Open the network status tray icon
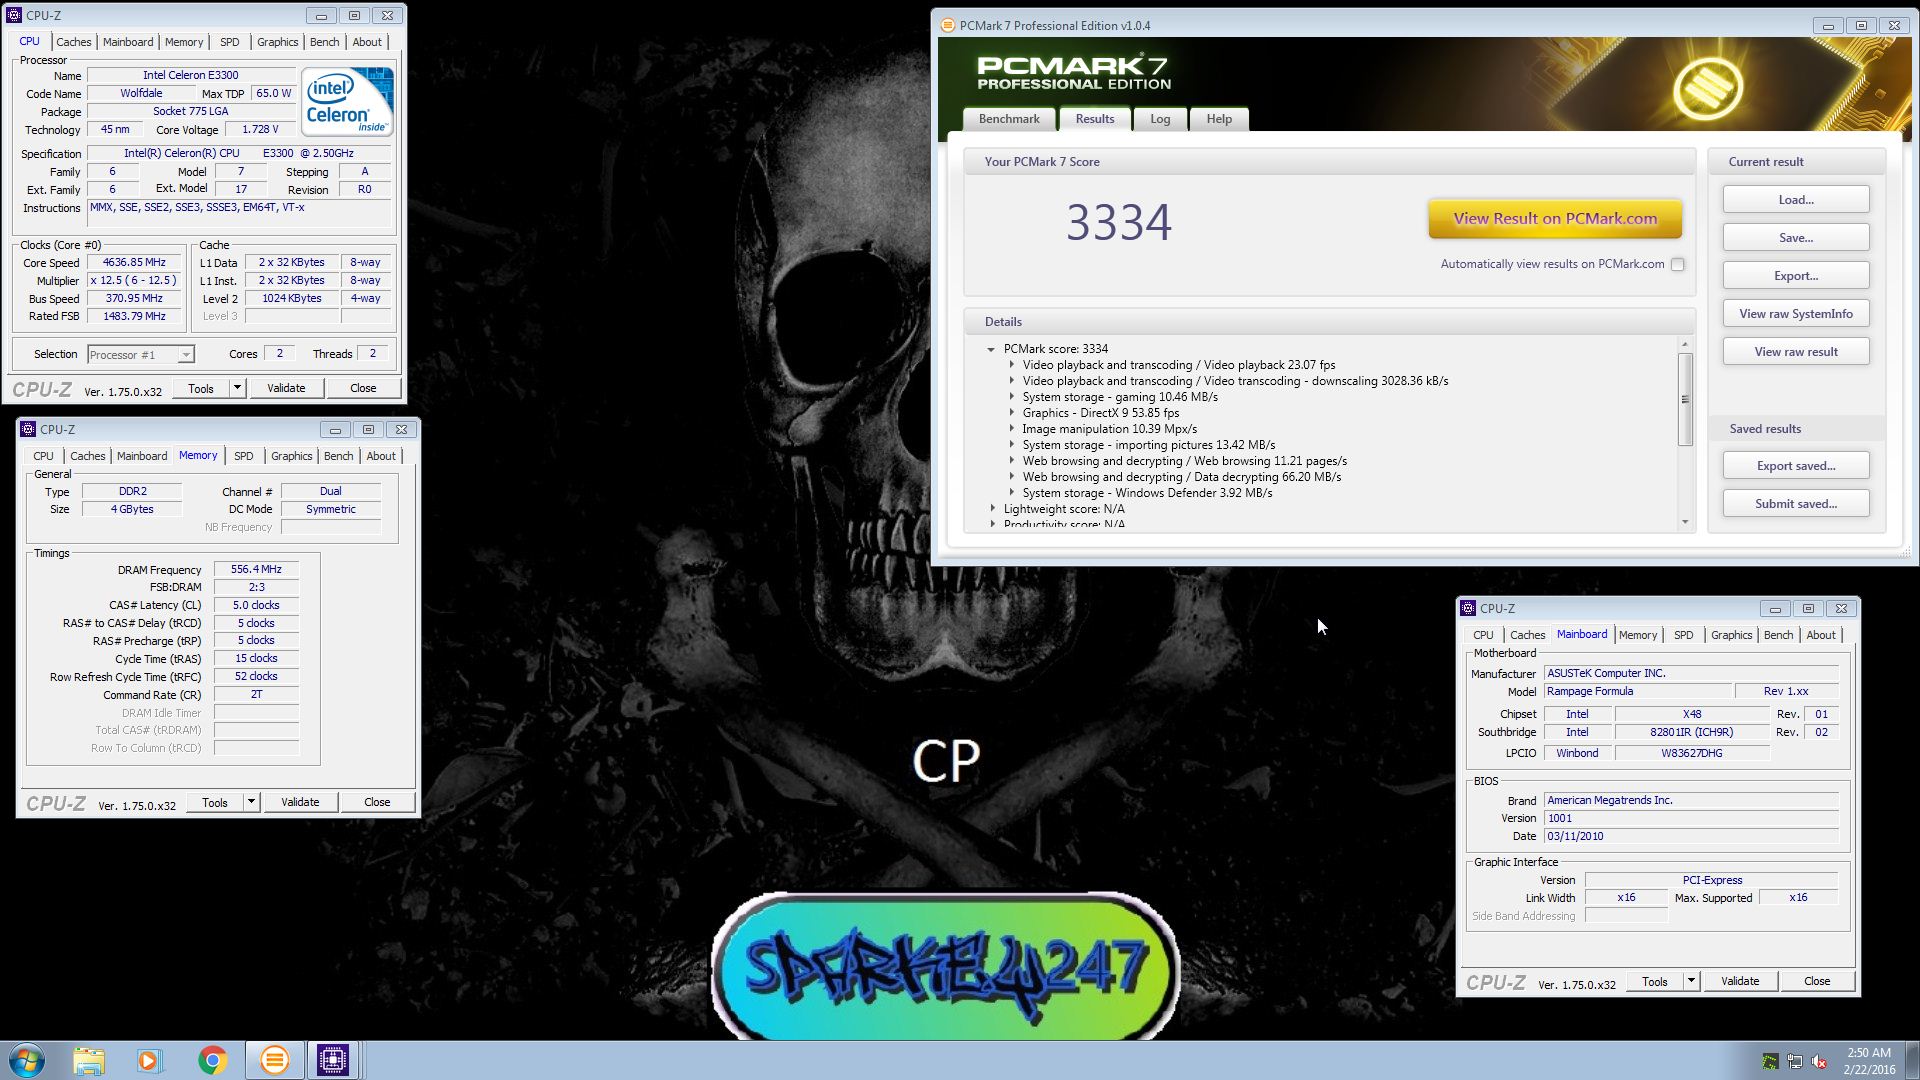 click(x=1795, y=1062)
